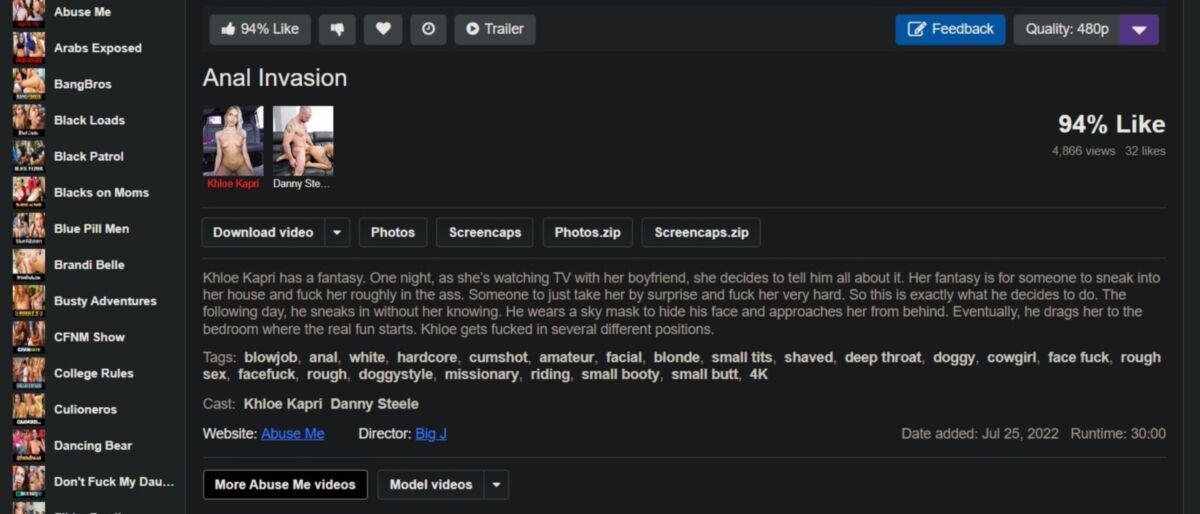Download Photos.zip
Screen dimensions: 1200x514
click(x=587, y=232)
